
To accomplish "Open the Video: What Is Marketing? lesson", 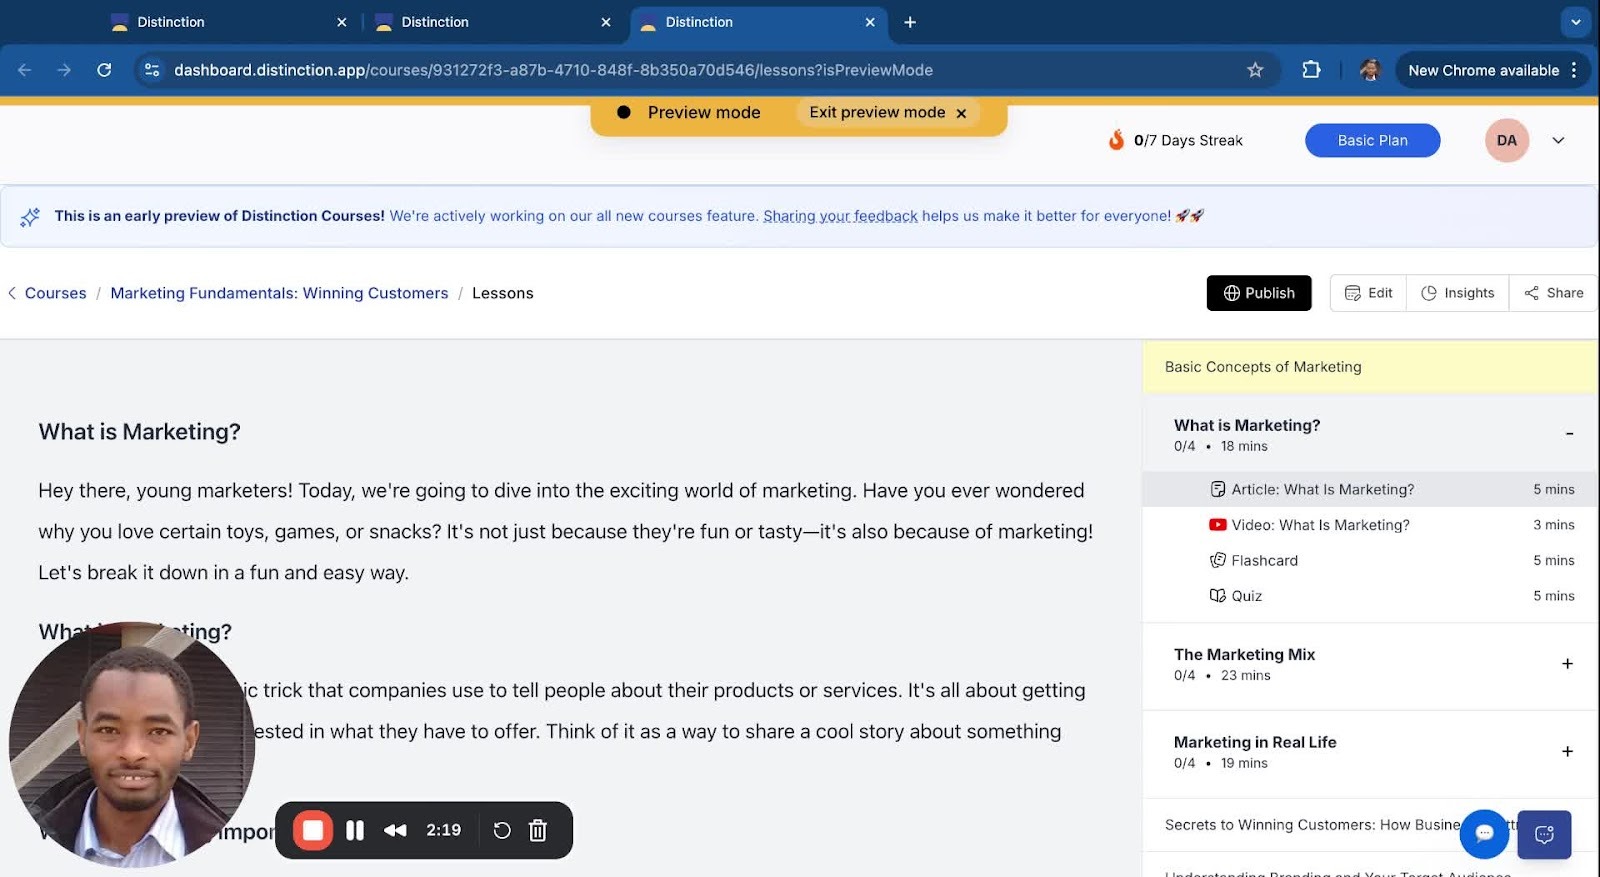I will point(1320,525).
